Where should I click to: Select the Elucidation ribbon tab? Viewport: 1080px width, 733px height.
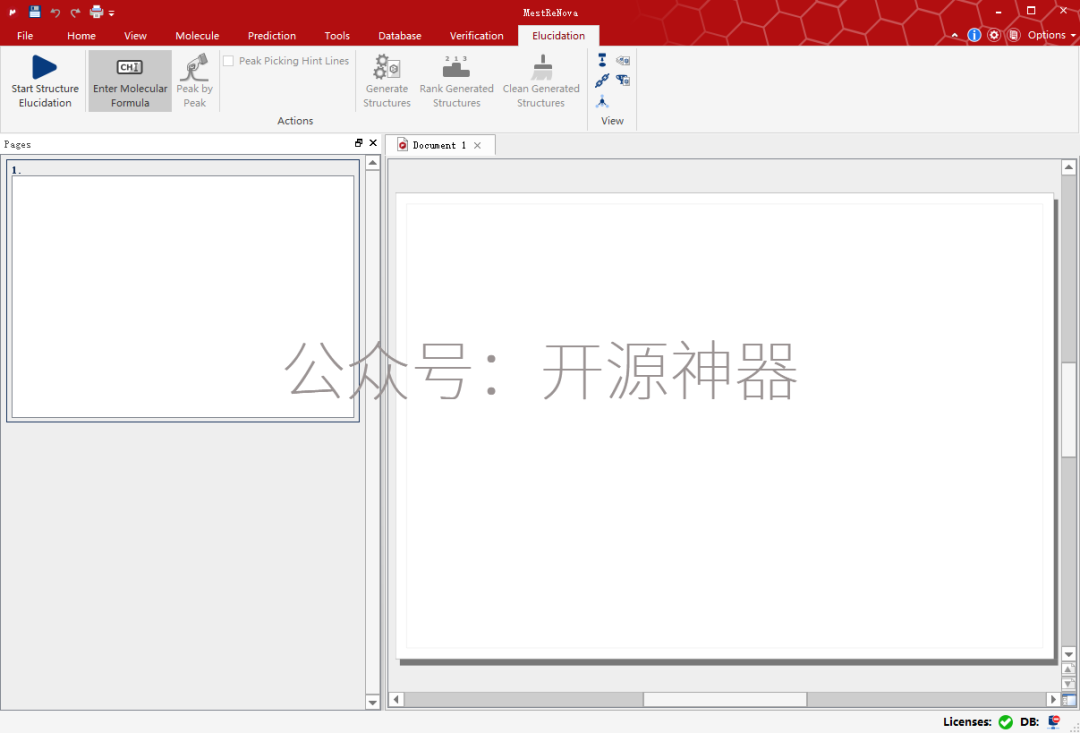point(558,36)
